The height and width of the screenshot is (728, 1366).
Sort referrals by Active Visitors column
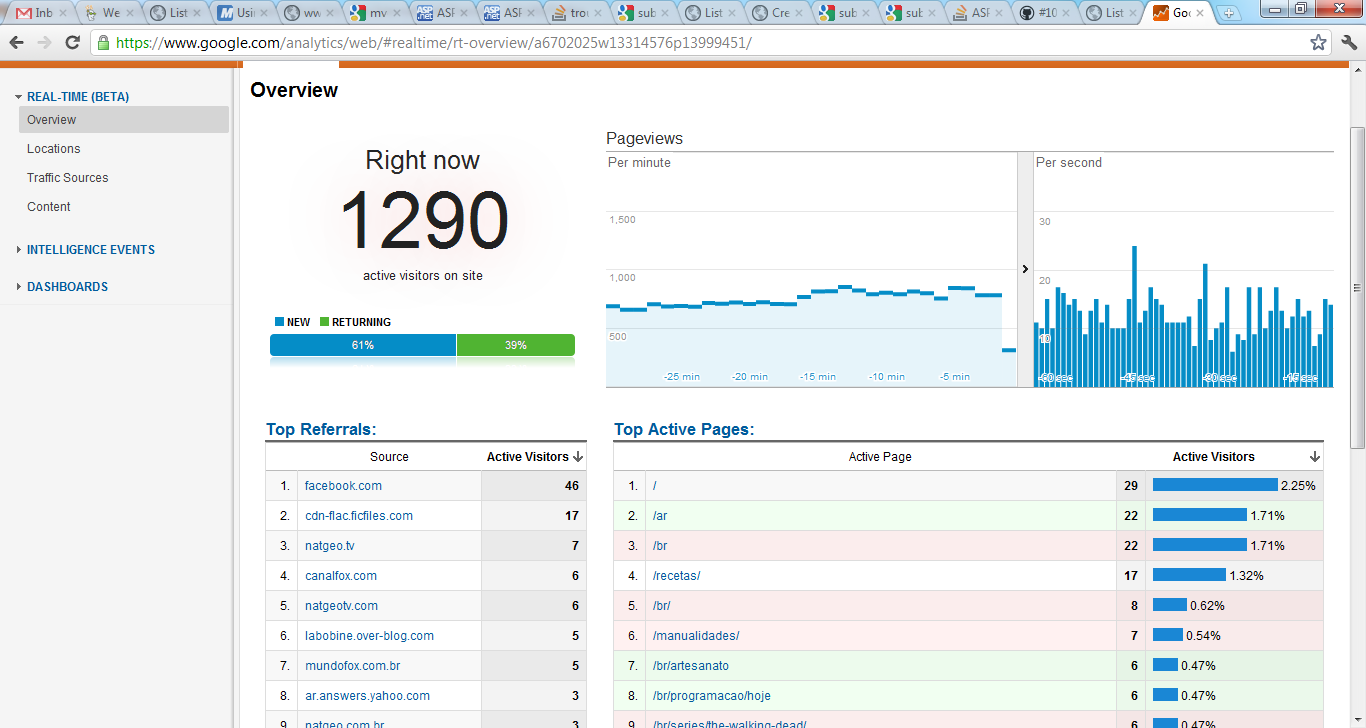[x=535, y=457]
